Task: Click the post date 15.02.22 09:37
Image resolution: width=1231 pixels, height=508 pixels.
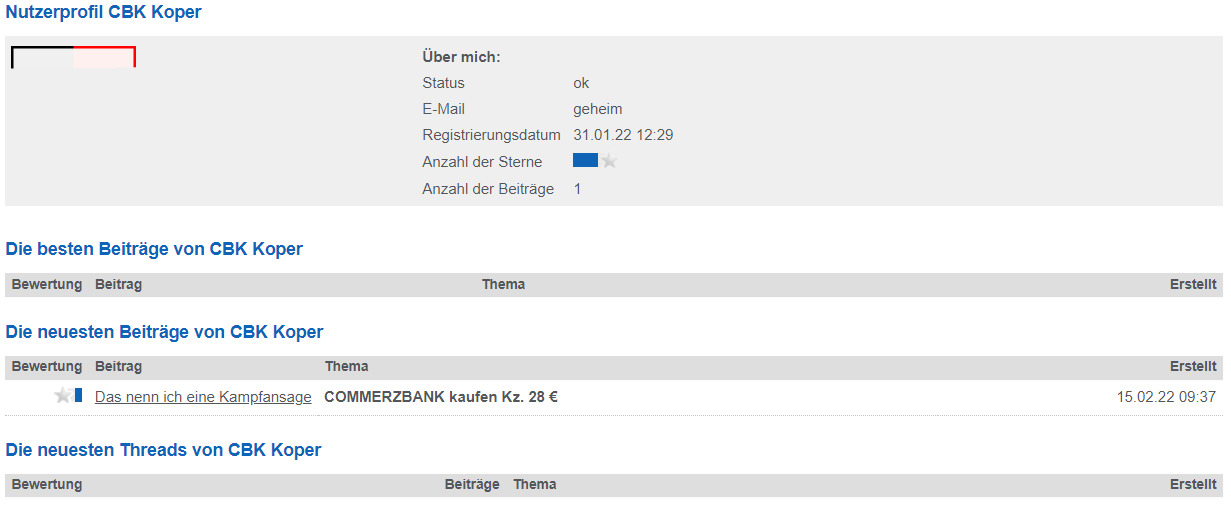Action: tap(1166, 397)
